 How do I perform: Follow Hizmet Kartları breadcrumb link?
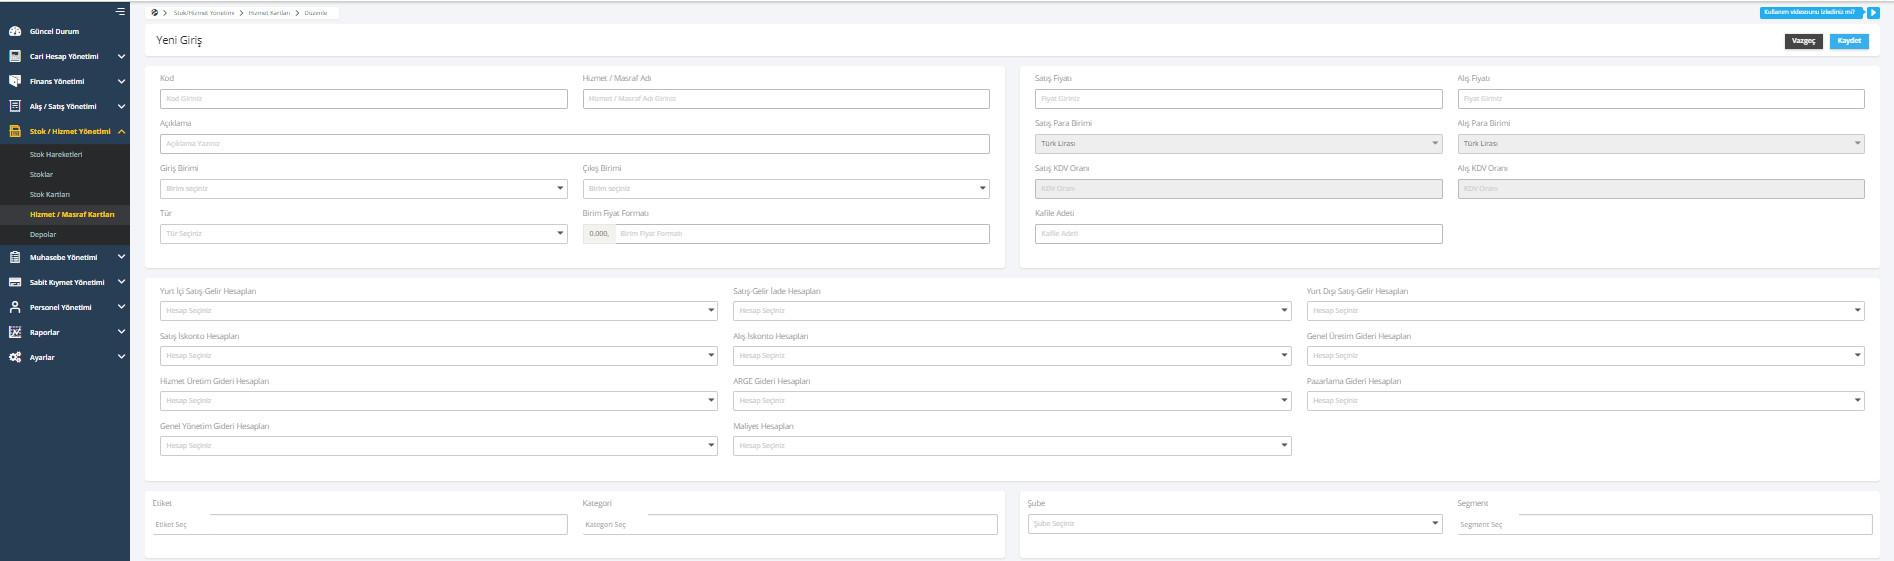point(269,13)
